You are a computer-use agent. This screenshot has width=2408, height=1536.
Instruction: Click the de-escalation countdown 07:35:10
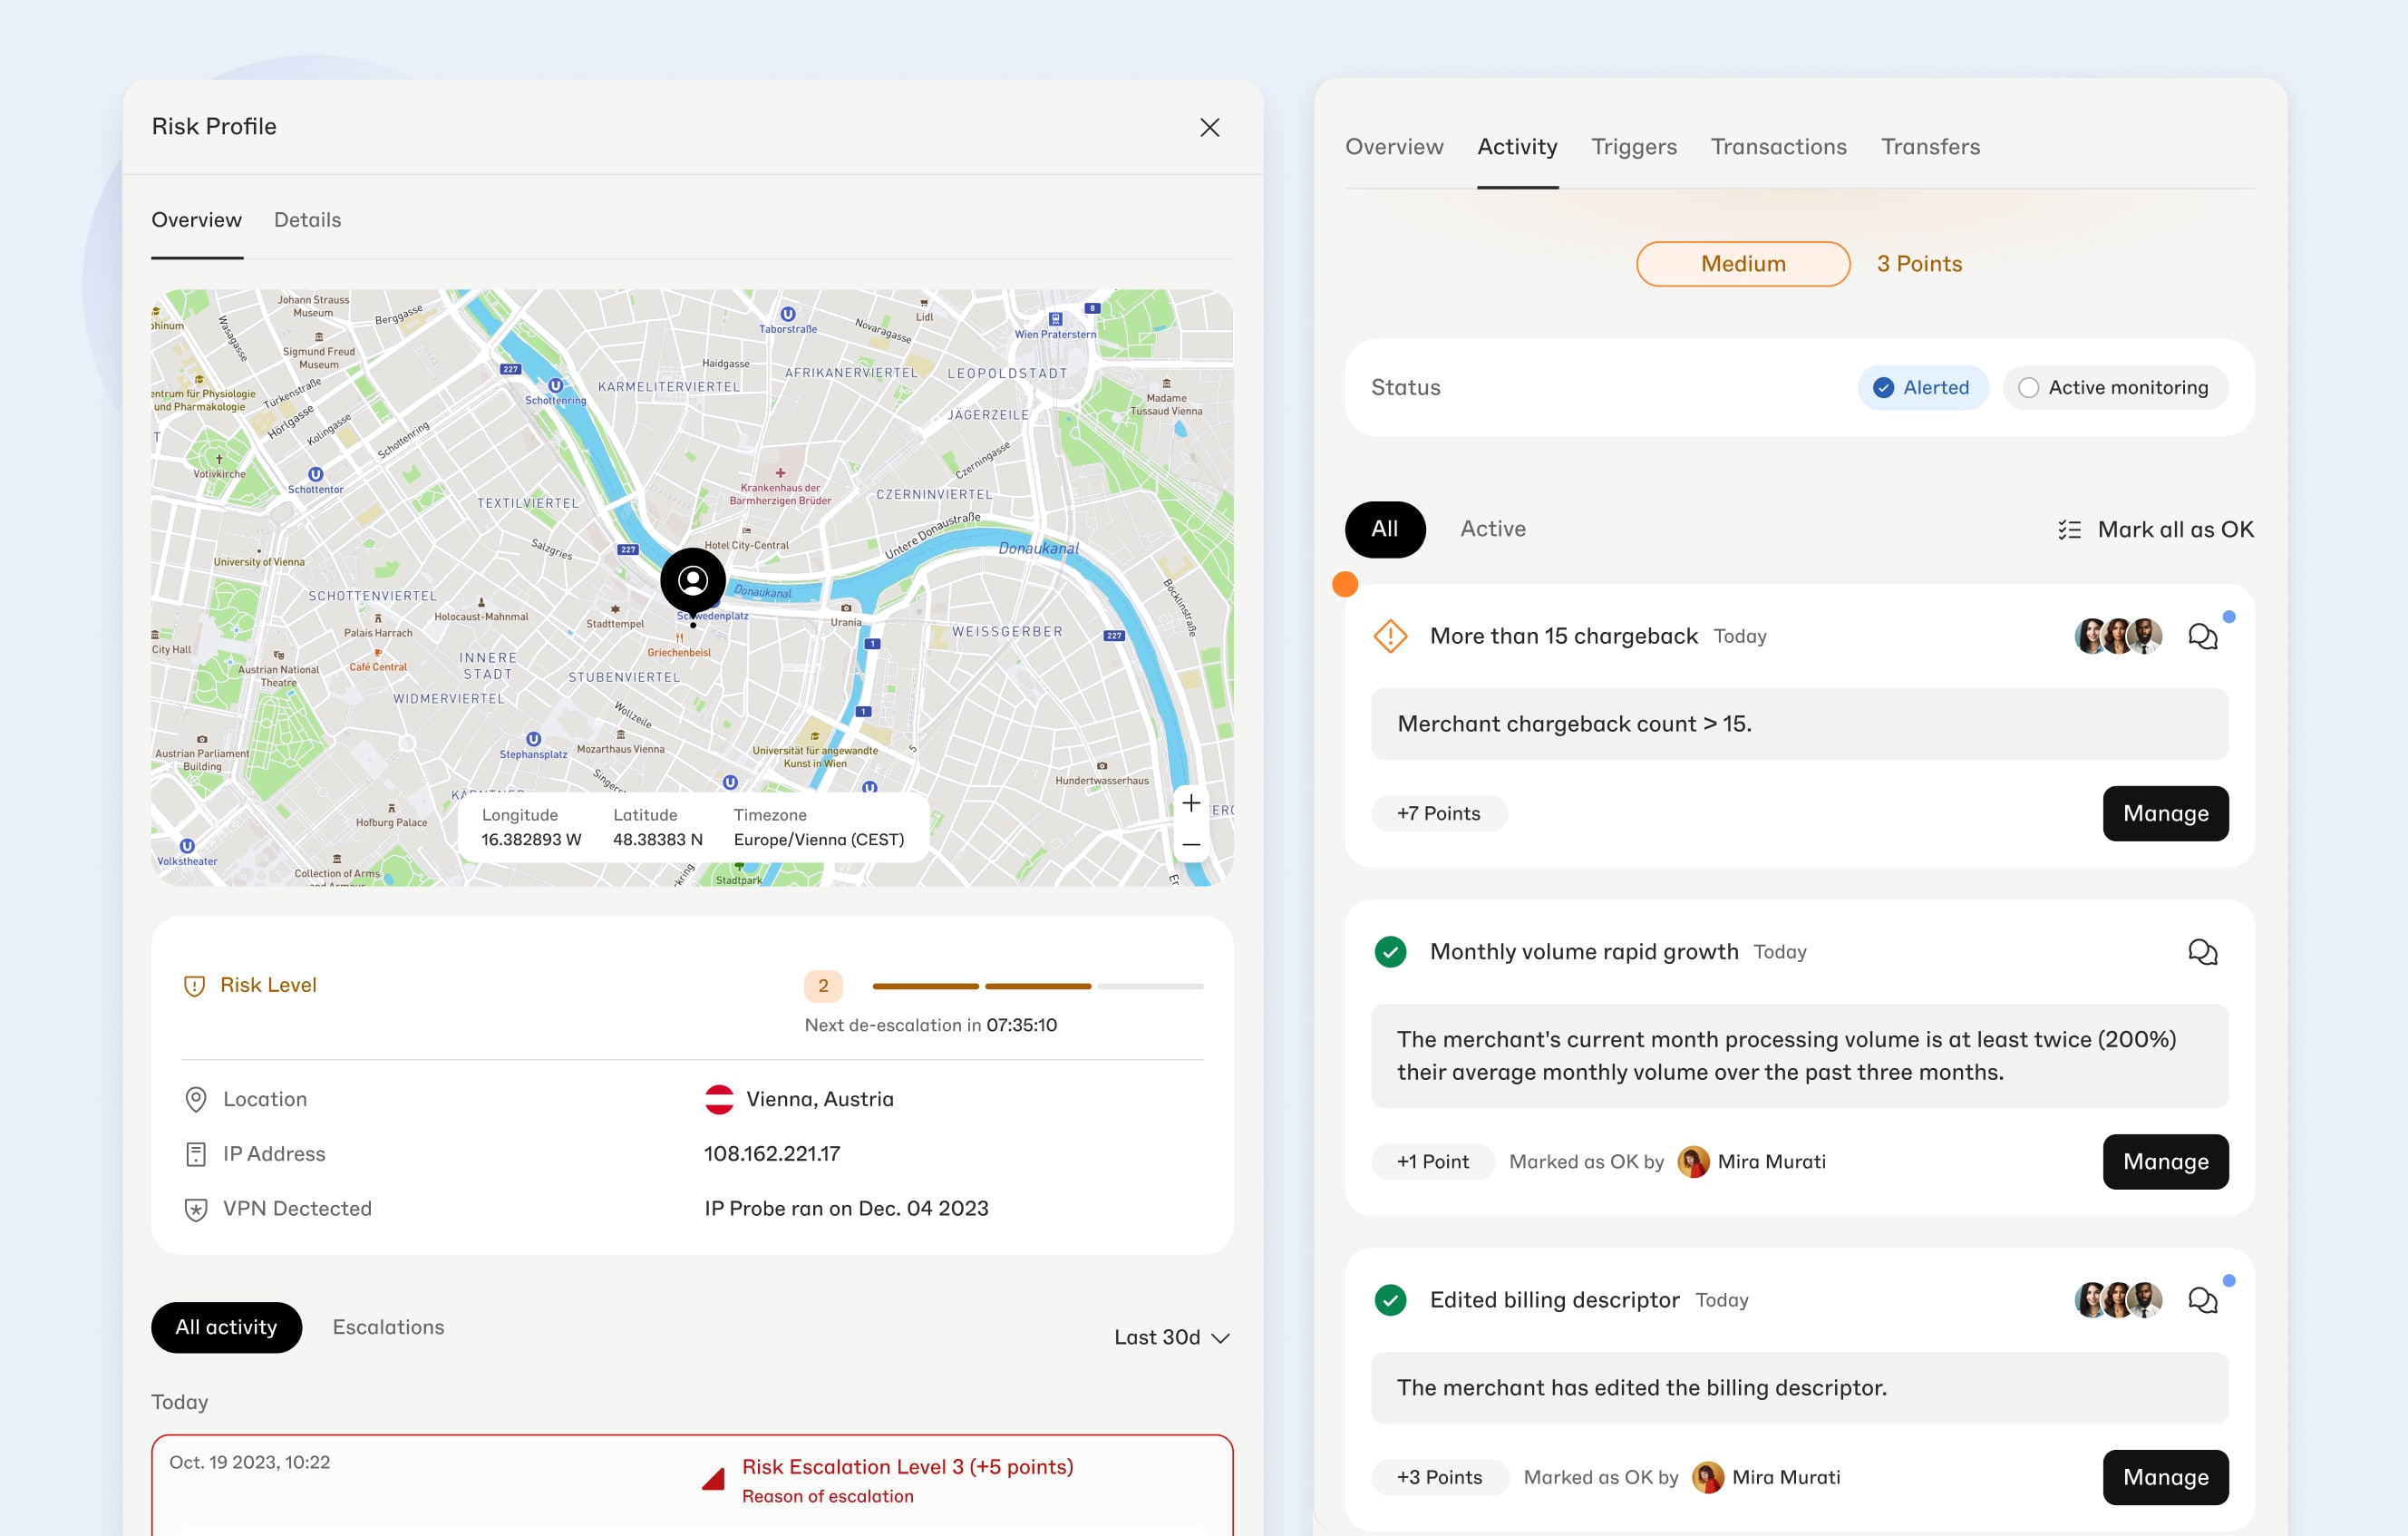click(x=1021, y=1025)
